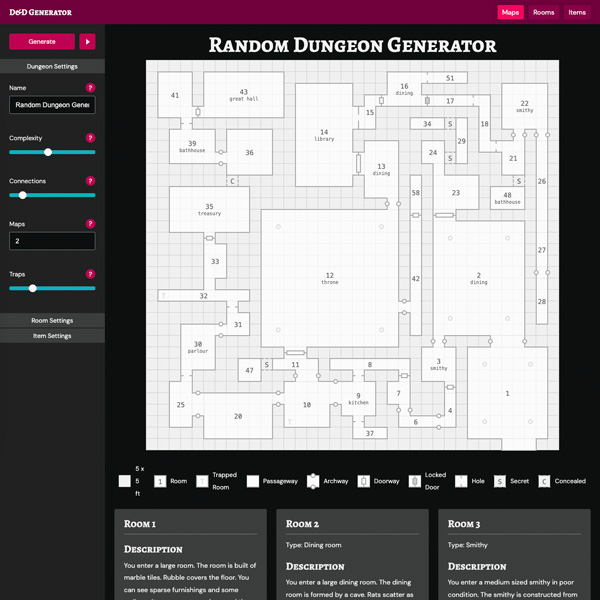Viewport: 600px width, 600px height.
Task: Click the Maps number input field
Action: point(52,241)
